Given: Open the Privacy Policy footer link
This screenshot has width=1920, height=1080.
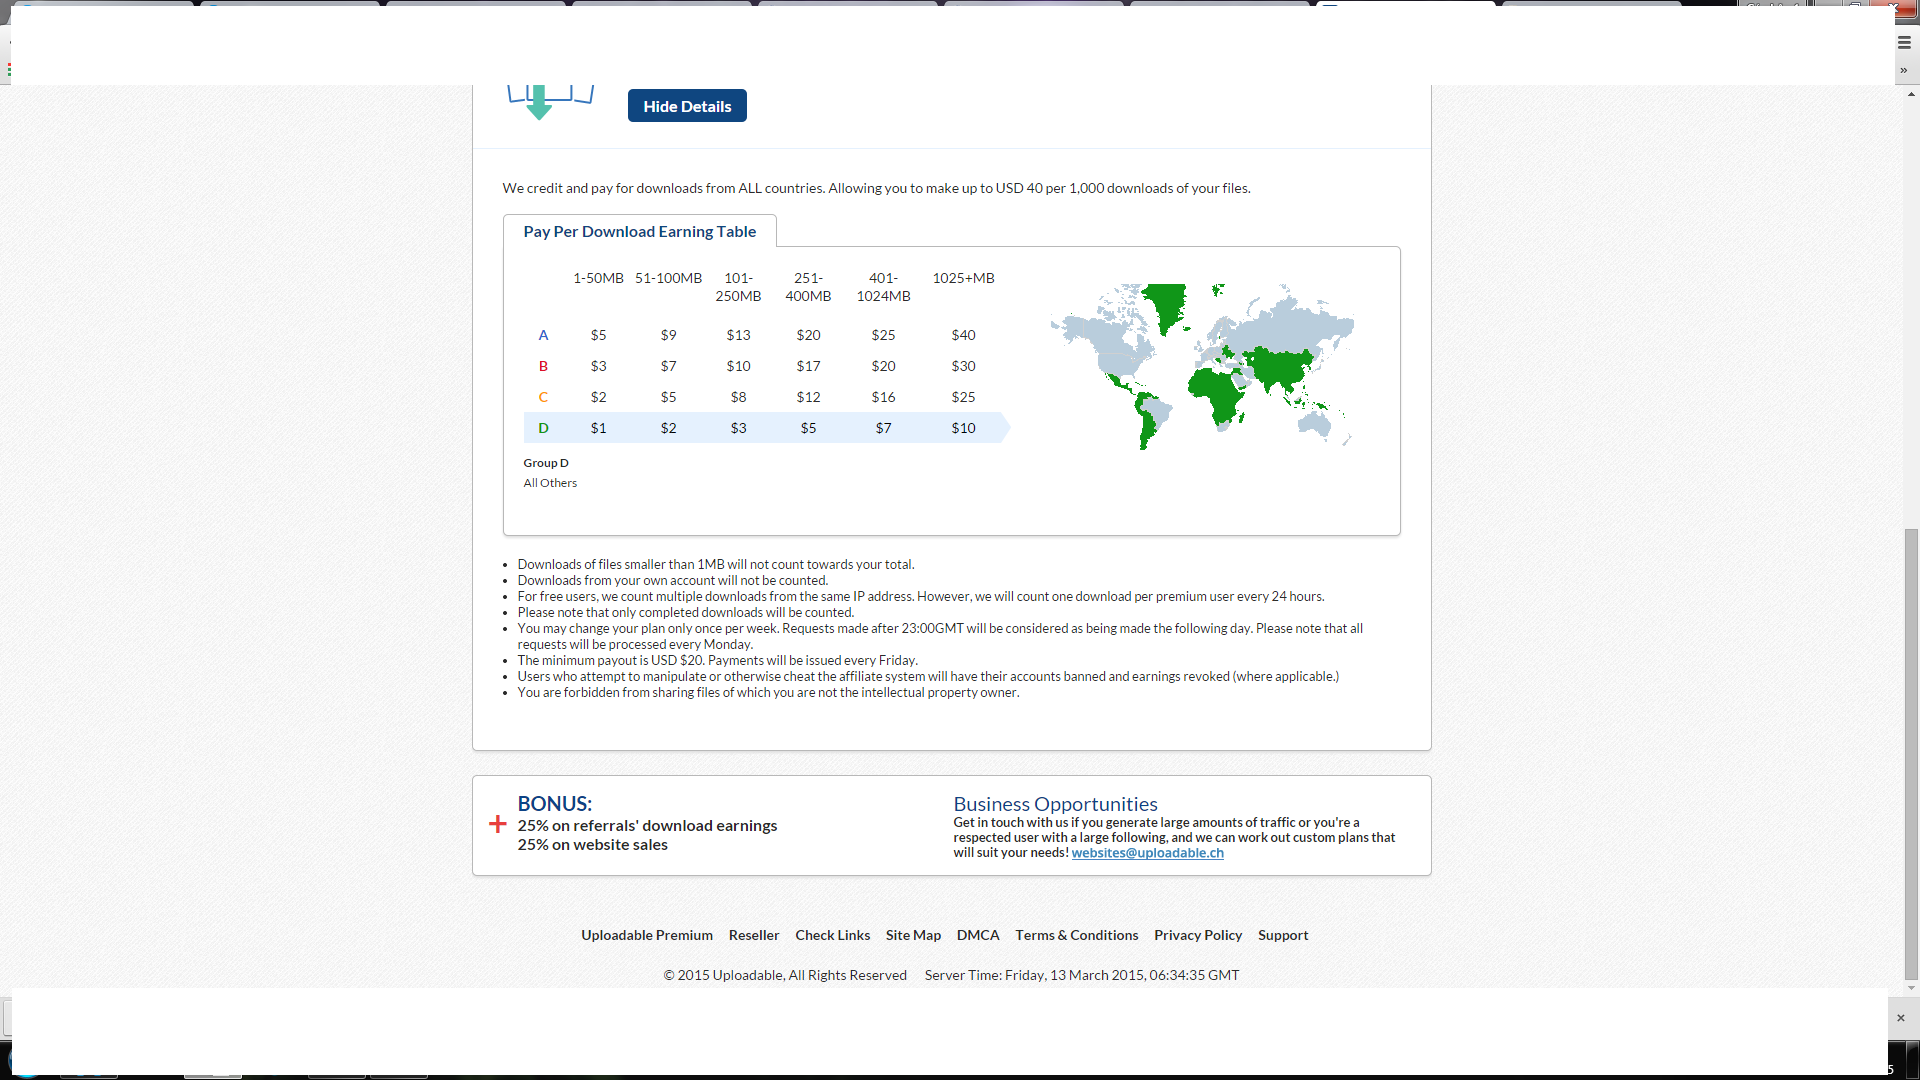Looking at the screenshot, I should tap(1198, 935).
